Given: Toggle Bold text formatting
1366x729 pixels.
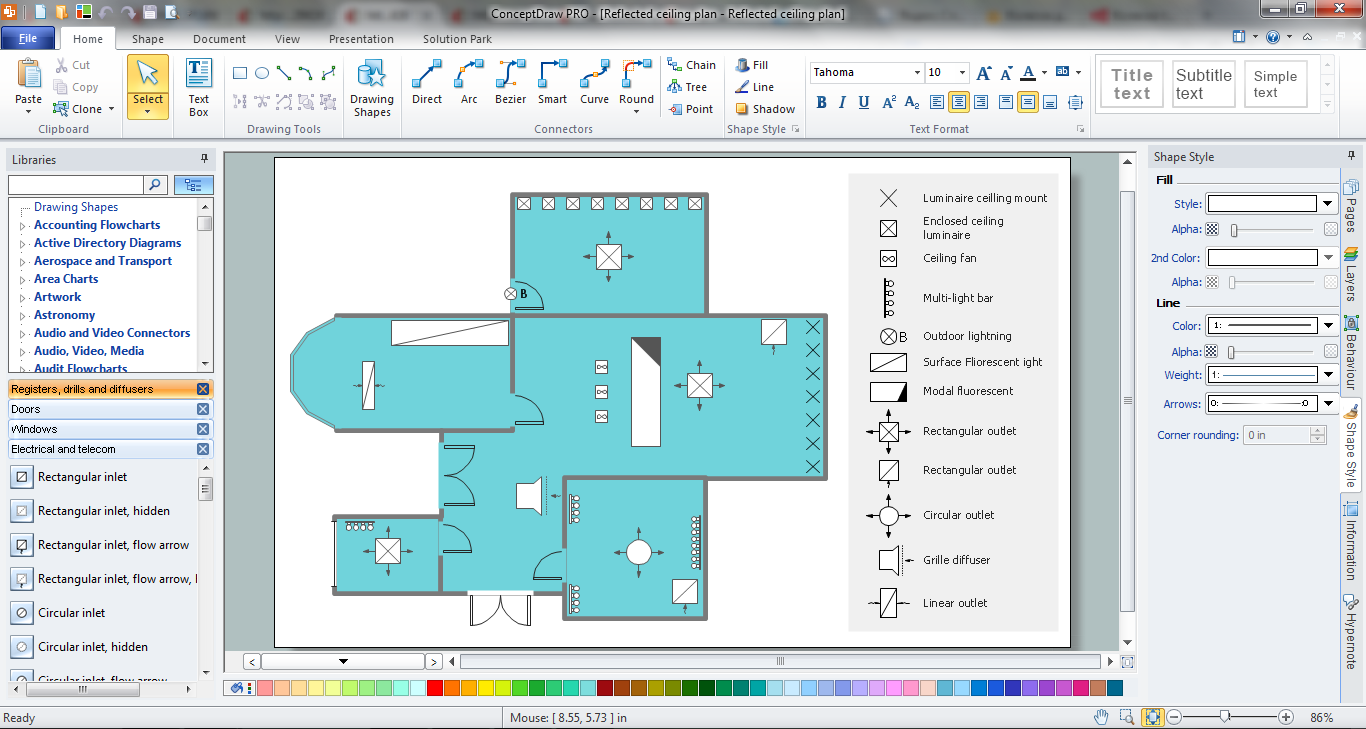Looking at the screenshot, I should point(822,102).
